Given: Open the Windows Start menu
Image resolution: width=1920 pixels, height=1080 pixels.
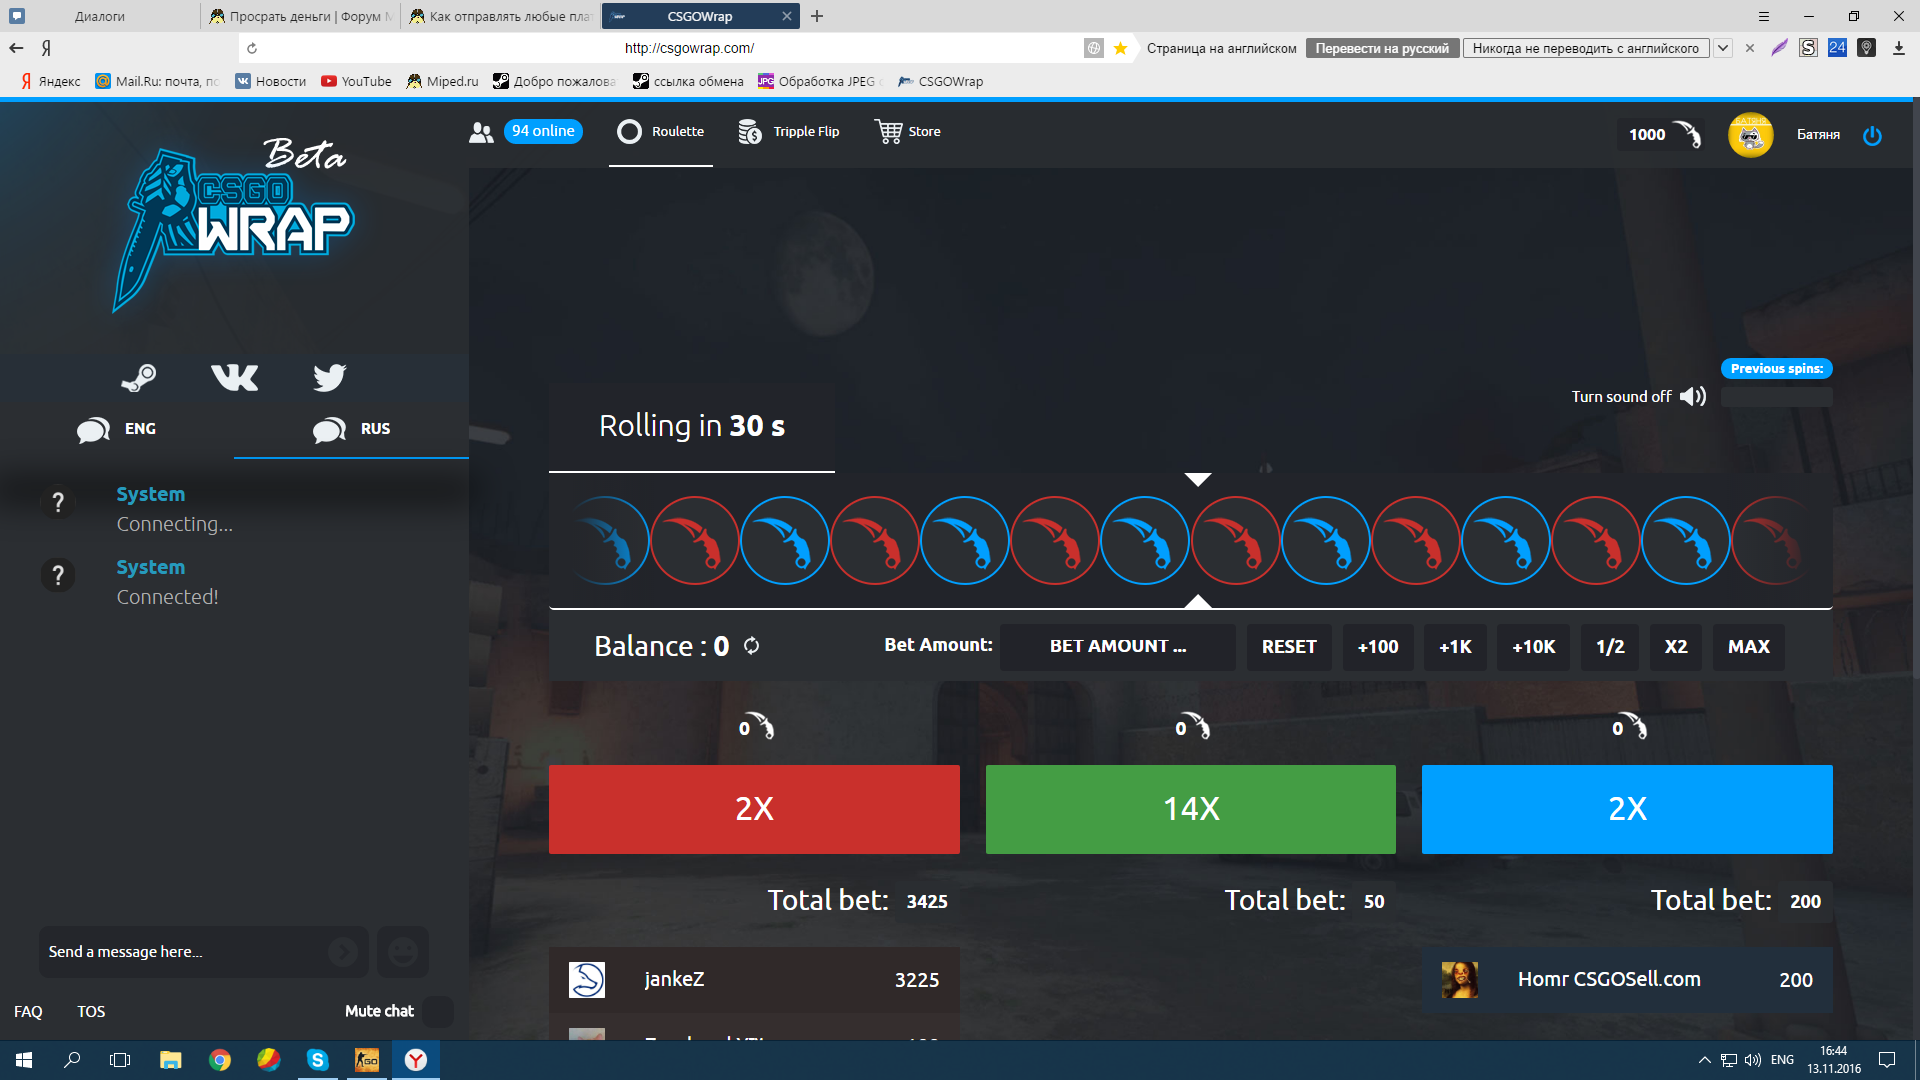Looking at the screenshot, I should point(24,1060).
